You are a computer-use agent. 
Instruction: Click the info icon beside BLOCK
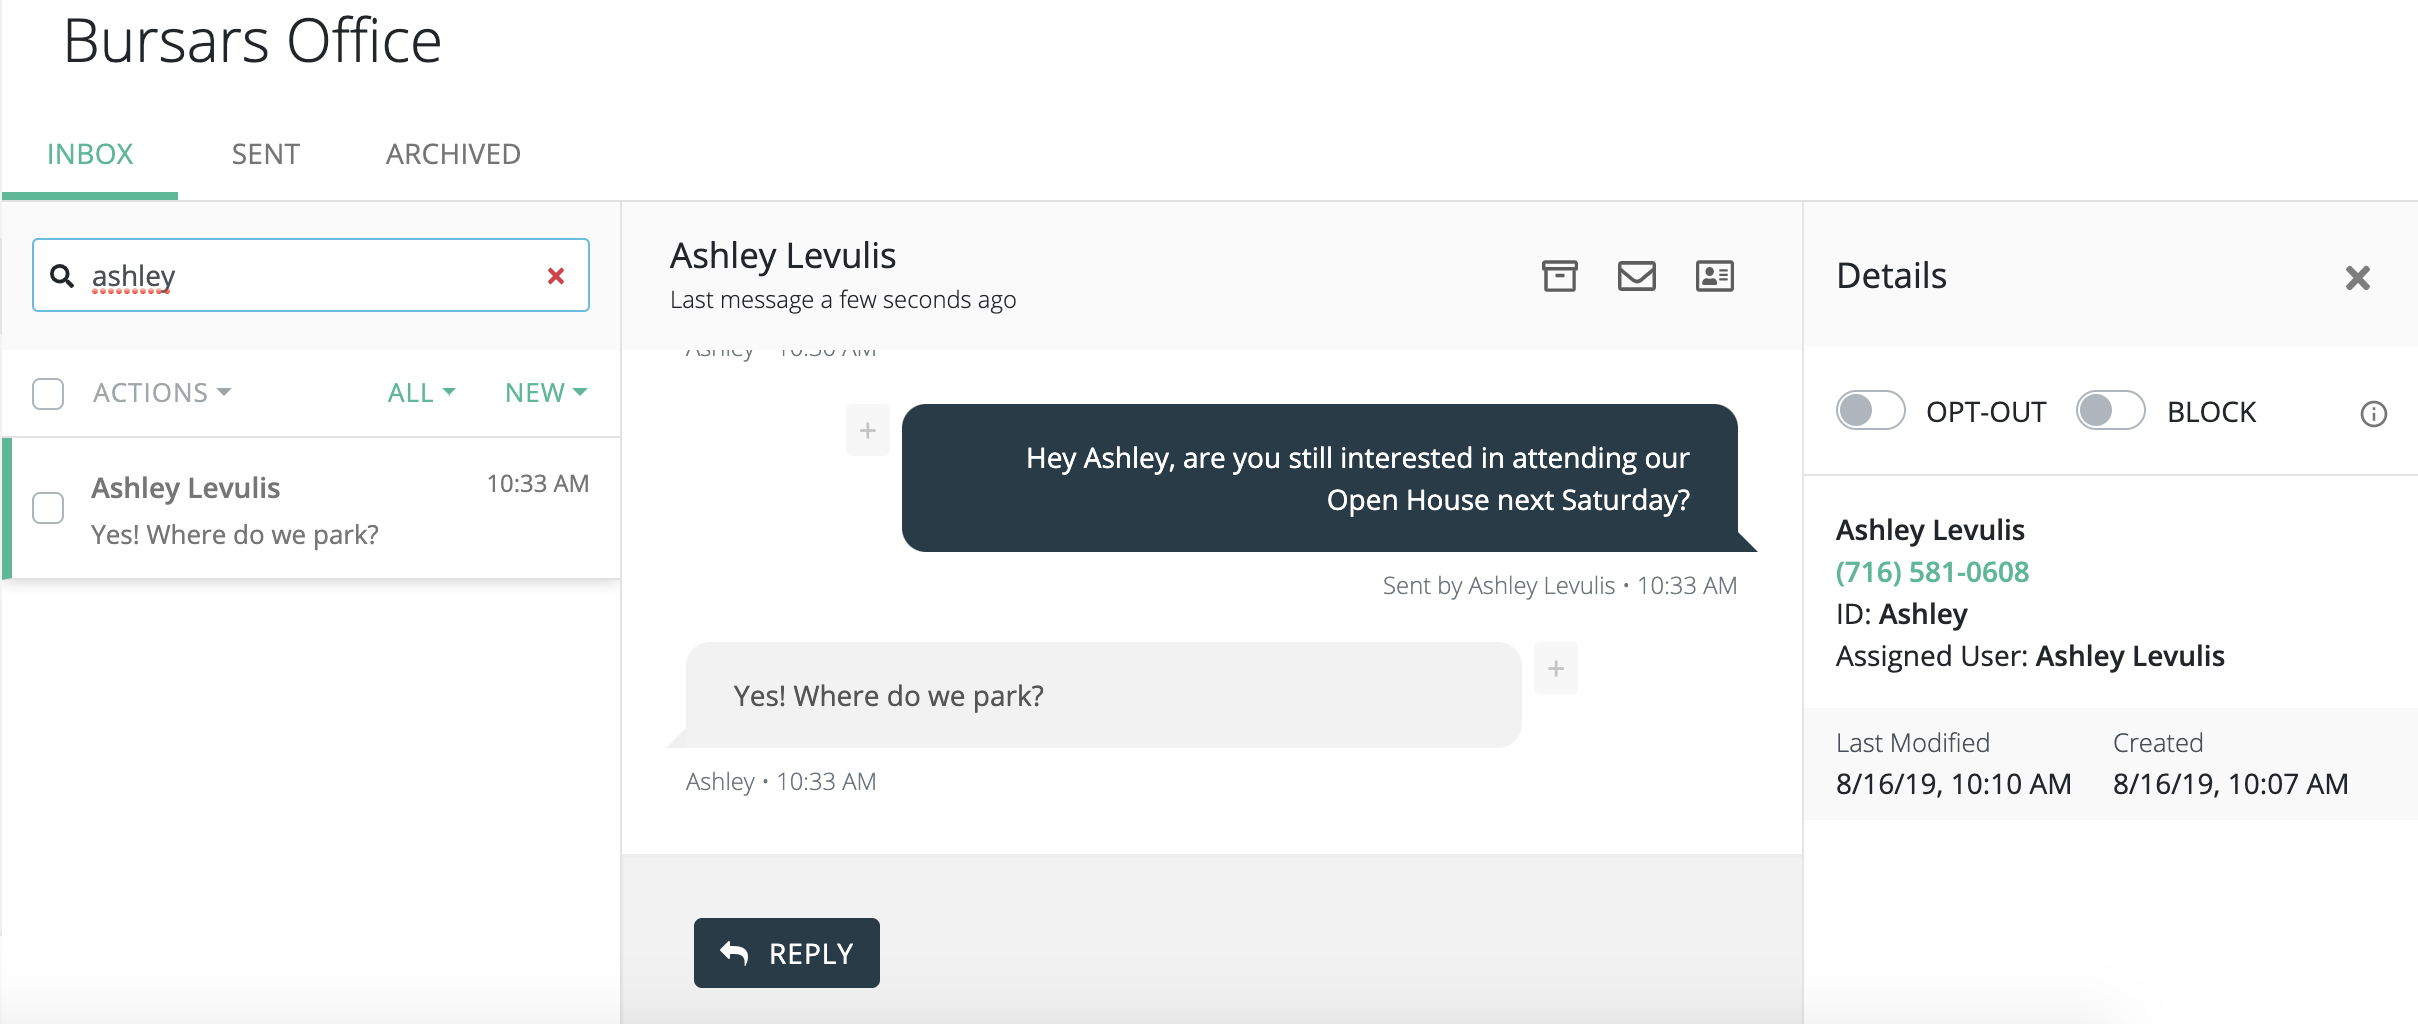[2373, 414]
